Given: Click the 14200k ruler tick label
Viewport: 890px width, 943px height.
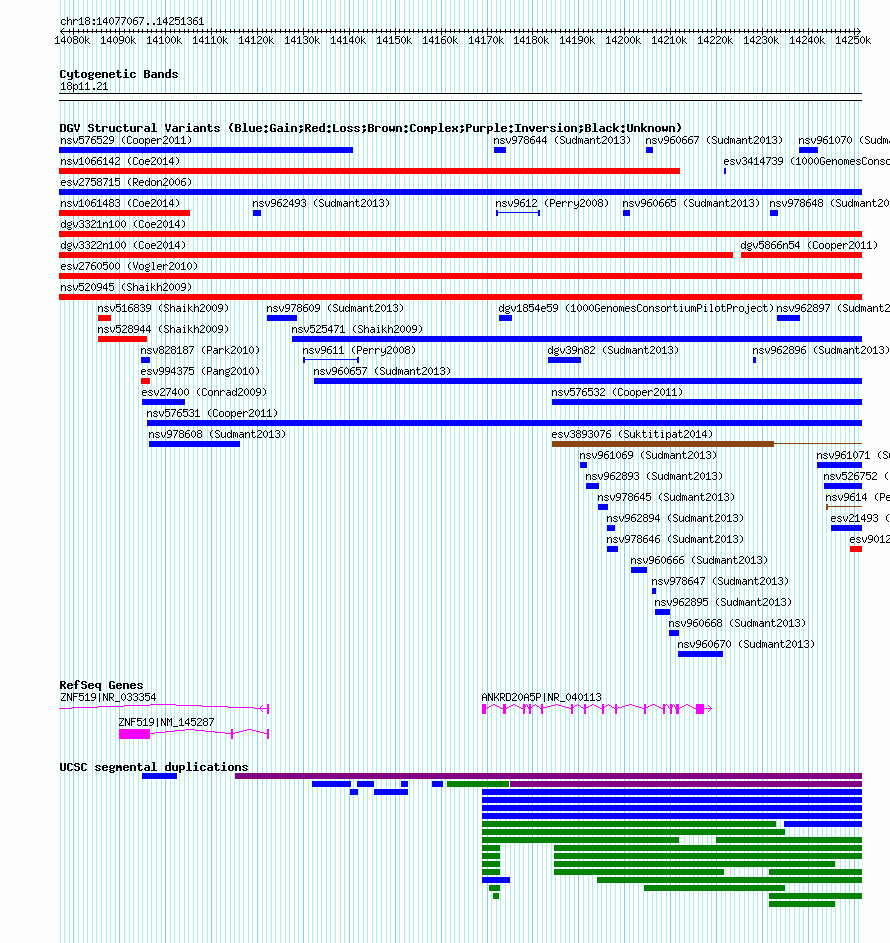Looking at the screenshot, I should click(623, 40).
